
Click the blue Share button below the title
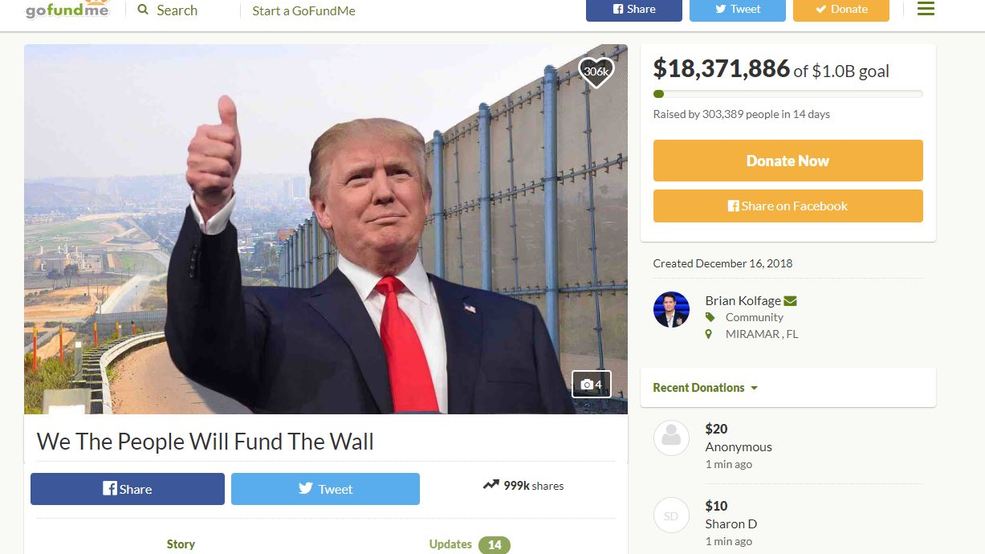pyautogui.click(x=128, y=489)
